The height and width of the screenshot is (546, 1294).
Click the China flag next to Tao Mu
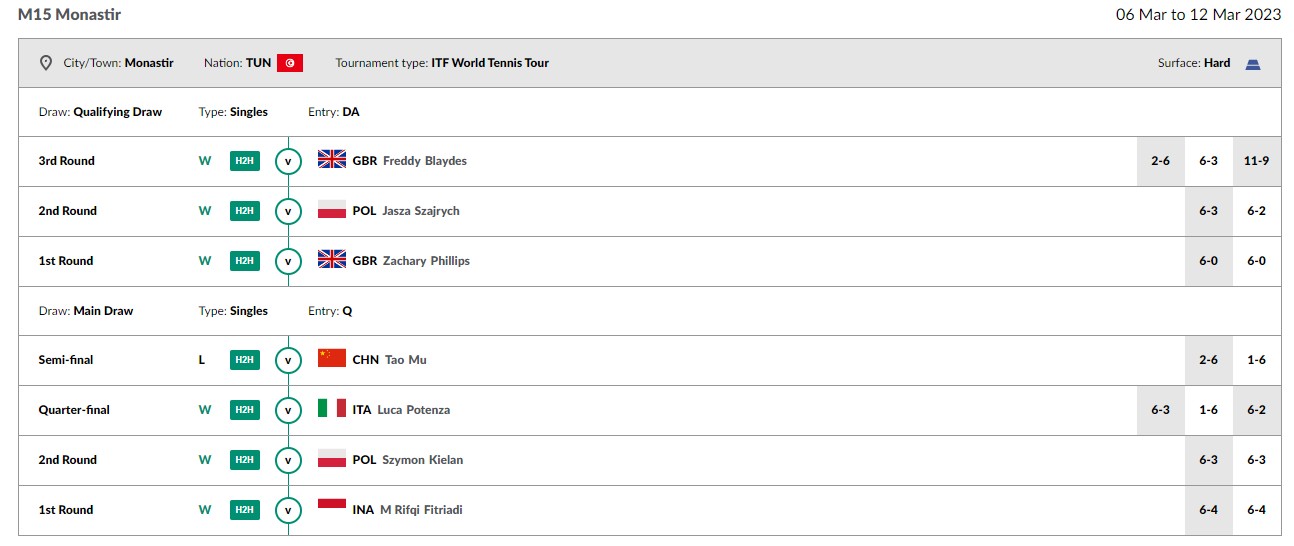[332, 358]
